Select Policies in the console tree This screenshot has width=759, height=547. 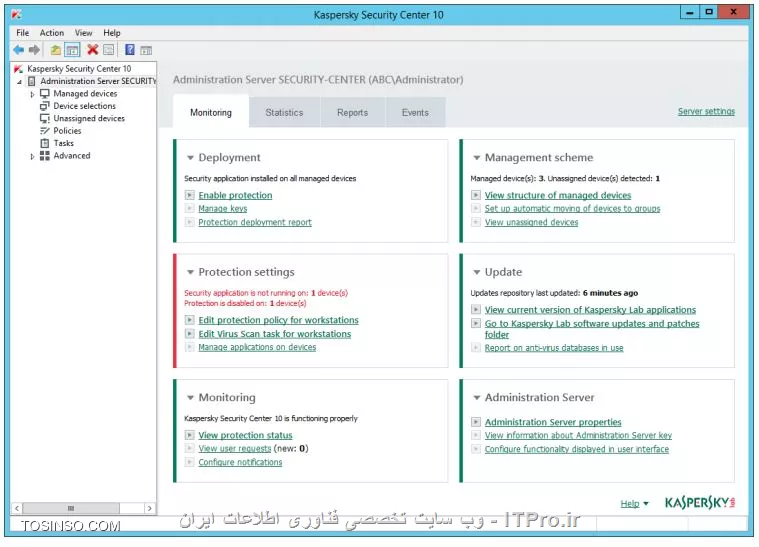[x=67, y=131]
